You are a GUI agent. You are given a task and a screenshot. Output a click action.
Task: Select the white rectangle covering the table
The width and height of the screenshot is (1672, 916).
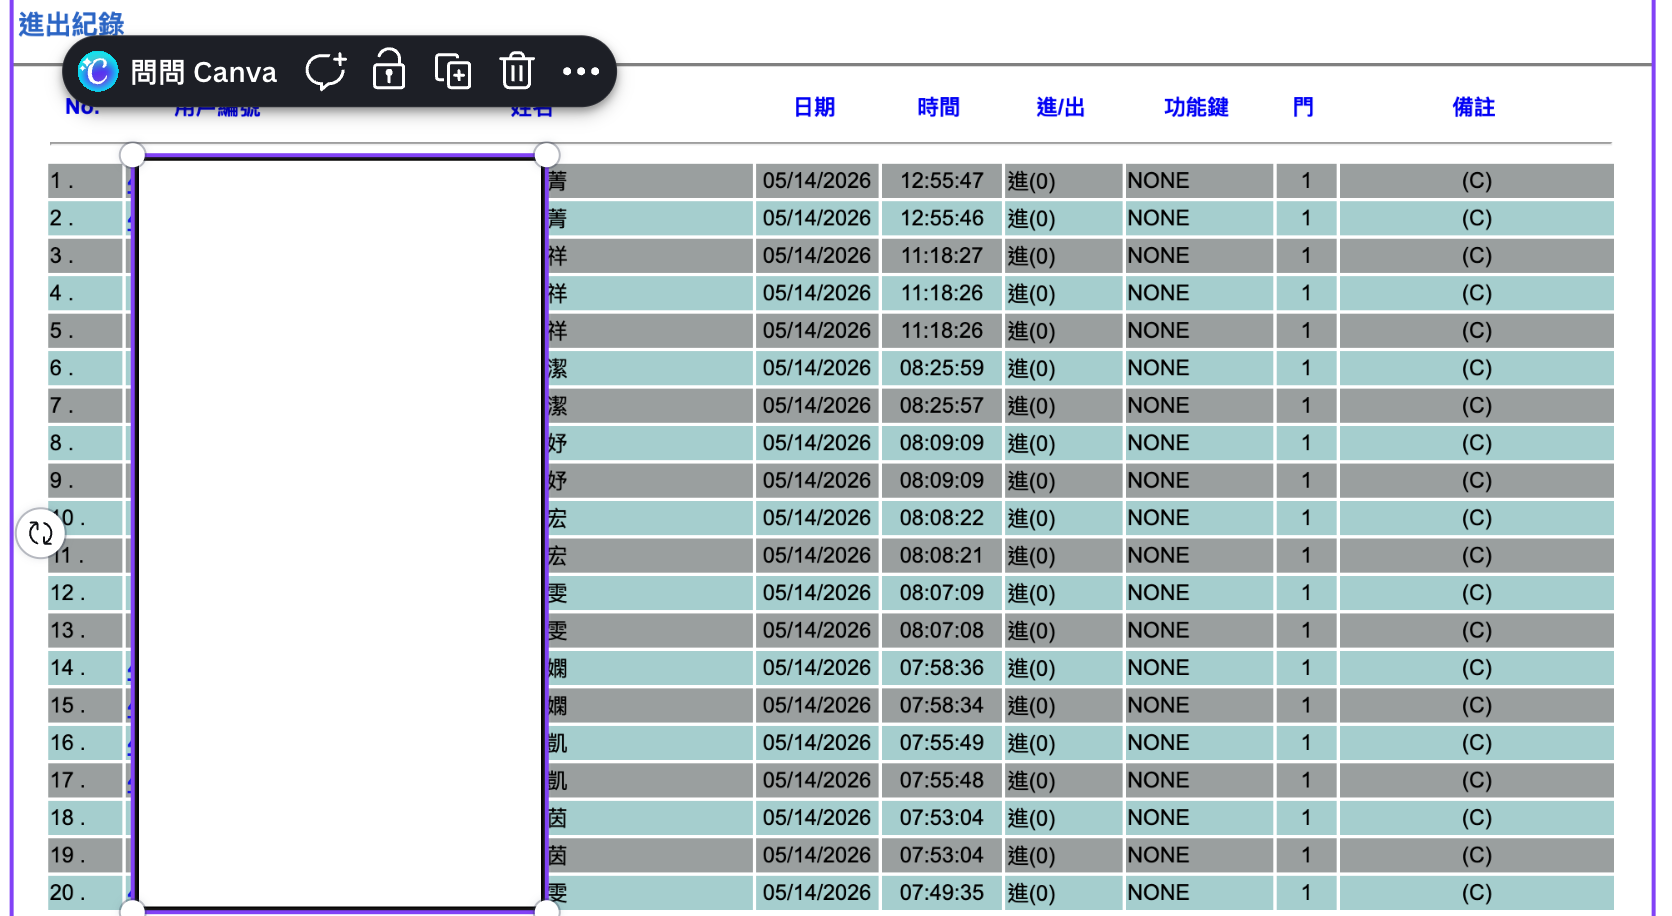[x=339, y=532]
